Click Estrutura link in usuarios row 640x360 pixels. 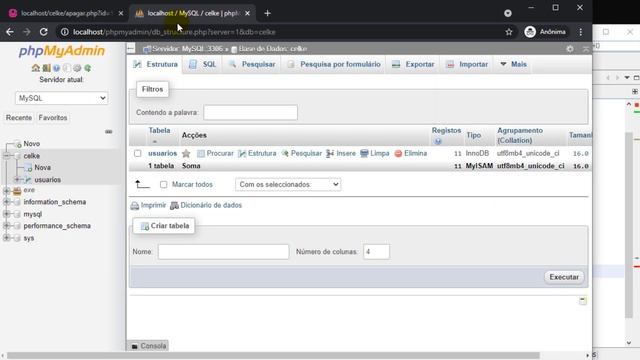(x=257, y=153)
